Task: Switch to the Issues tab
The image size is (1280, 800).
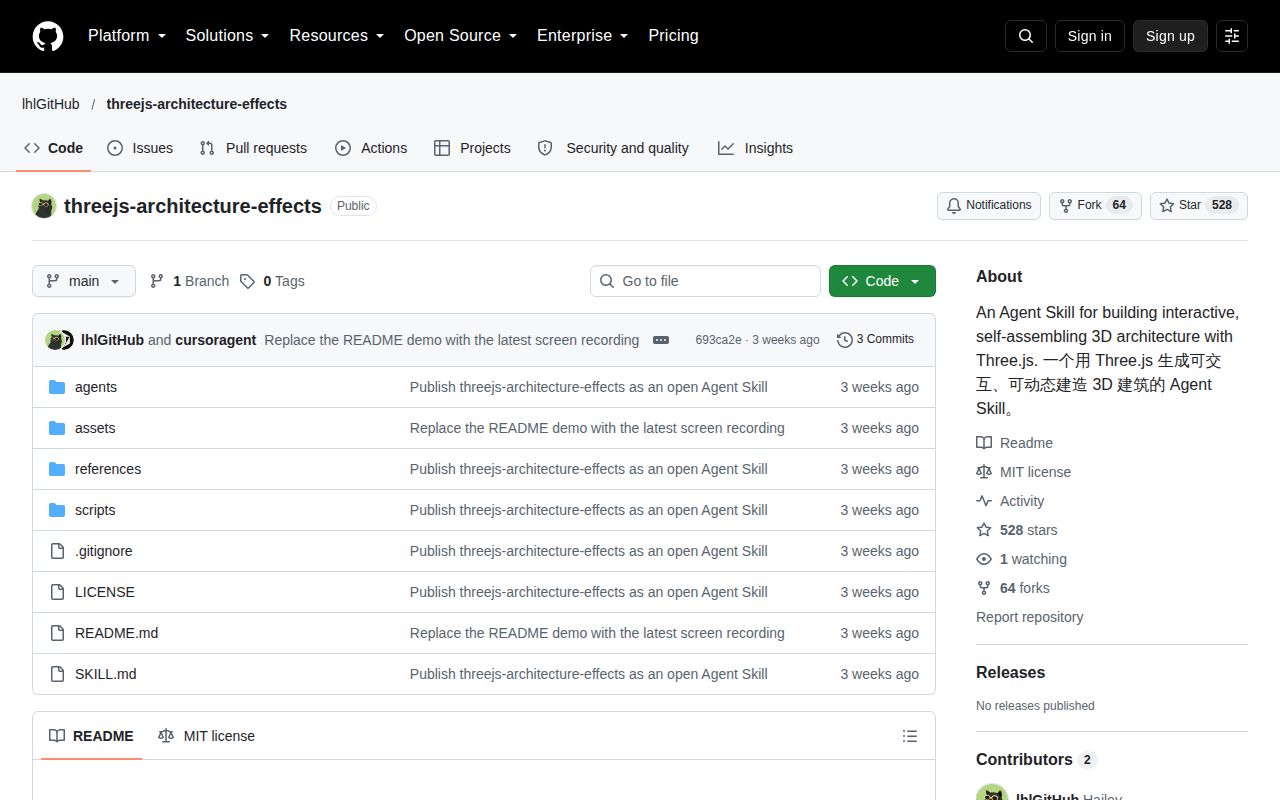Action: coord(140,148)
